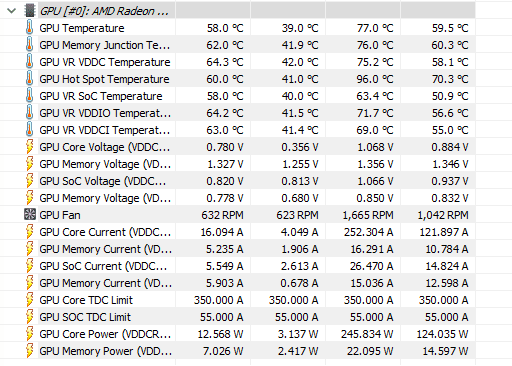Click thermometer icon beside GPU VR VDDIO
This screenshot has height=366, width=512.
click(x=29, y=113)
